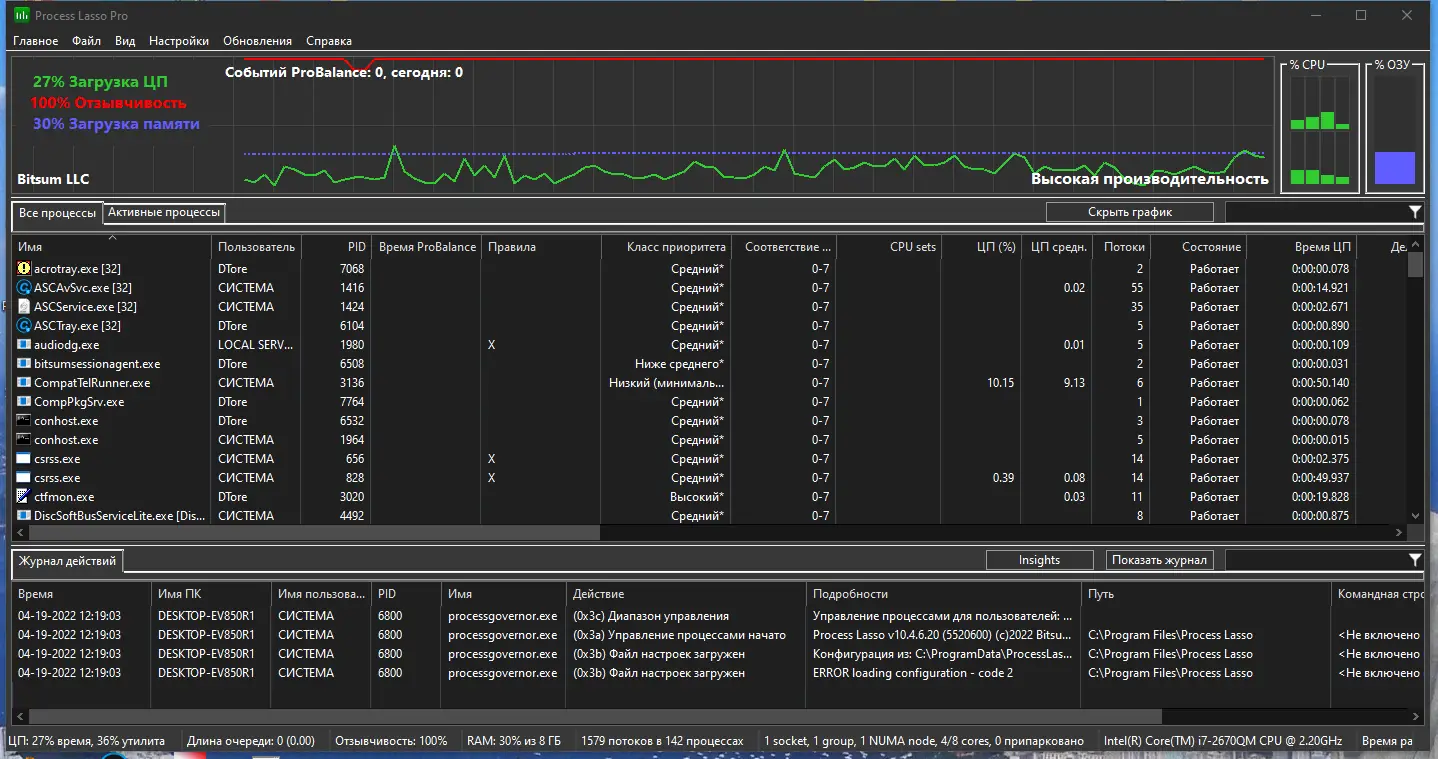1438x759 pixels.
Task: Click the ASCTray.exe process icon
Action: 24,326
